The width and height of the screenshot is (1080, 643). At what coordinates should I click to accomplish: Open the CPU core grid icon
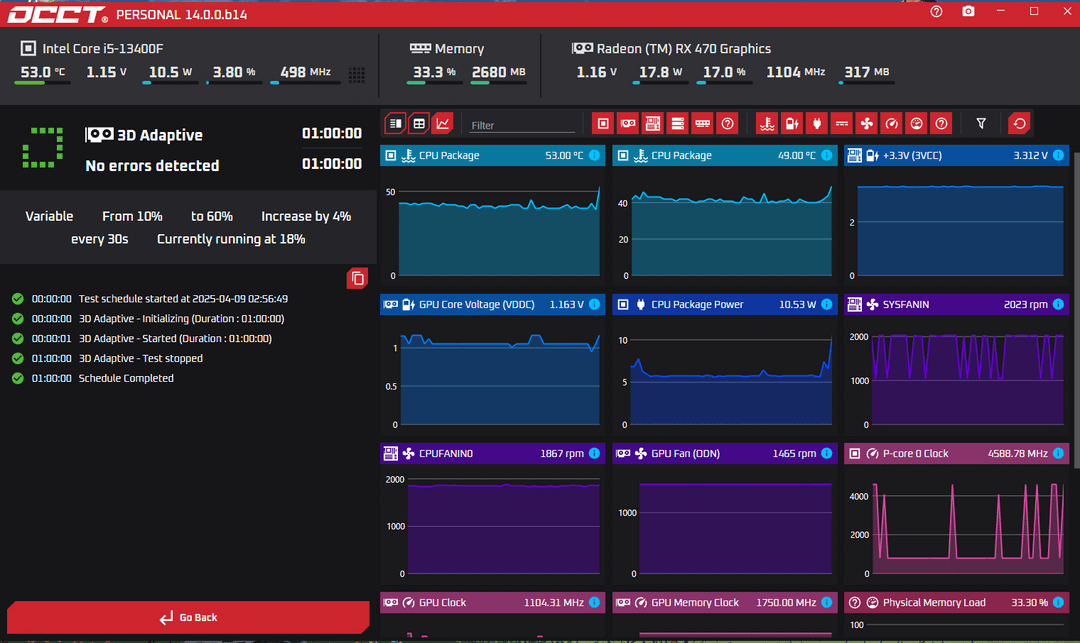356,74
